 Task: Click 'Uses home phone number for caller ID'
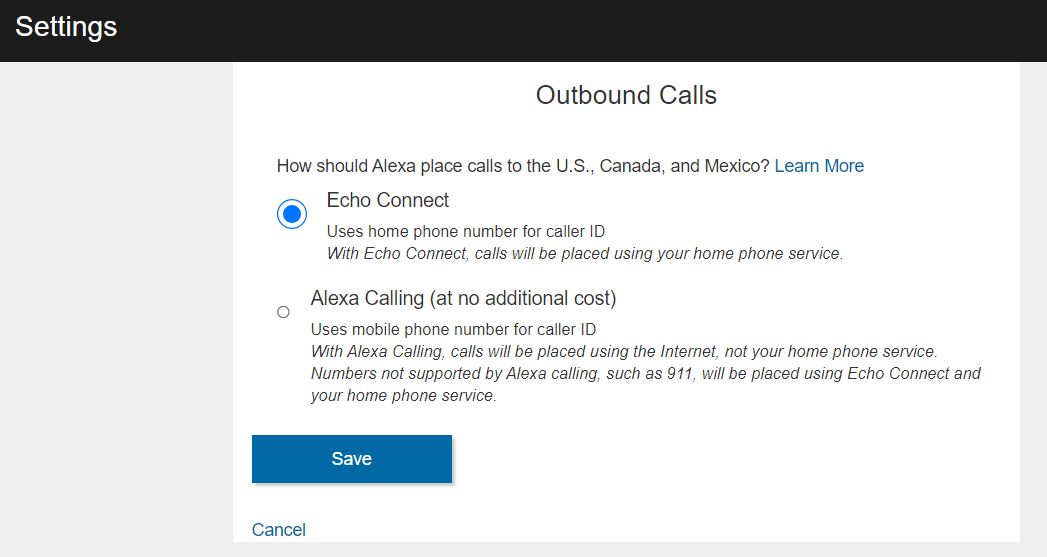point(465,231)
